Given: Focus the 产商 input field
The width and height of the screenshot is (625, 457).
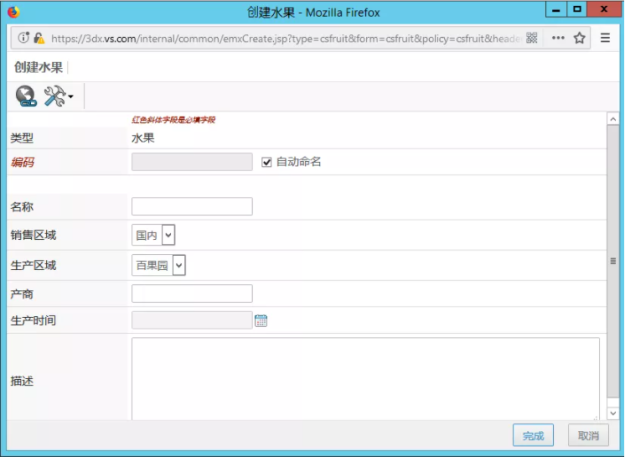Looking at the screenshot, I should coord(192,294).
